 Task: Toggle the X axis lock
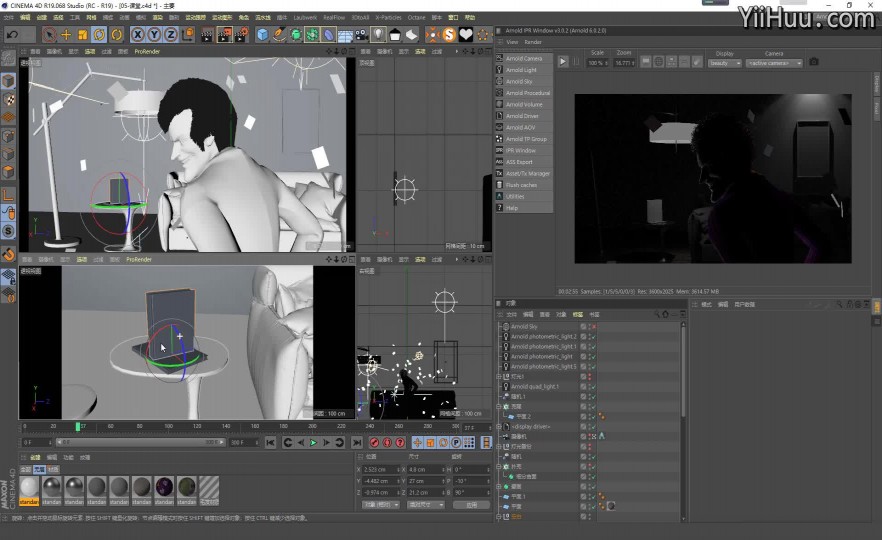pyautogui.click(x=137, y=35)
